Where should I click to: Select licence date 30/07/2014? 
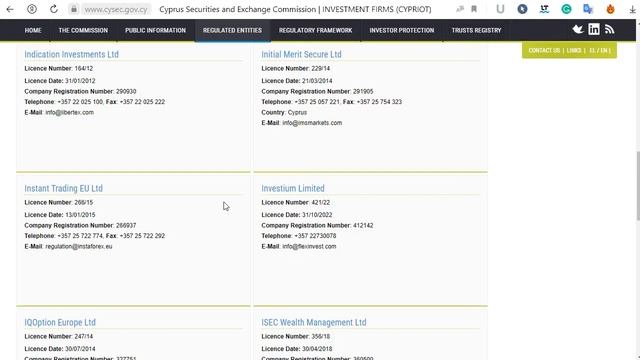(80, 349)
